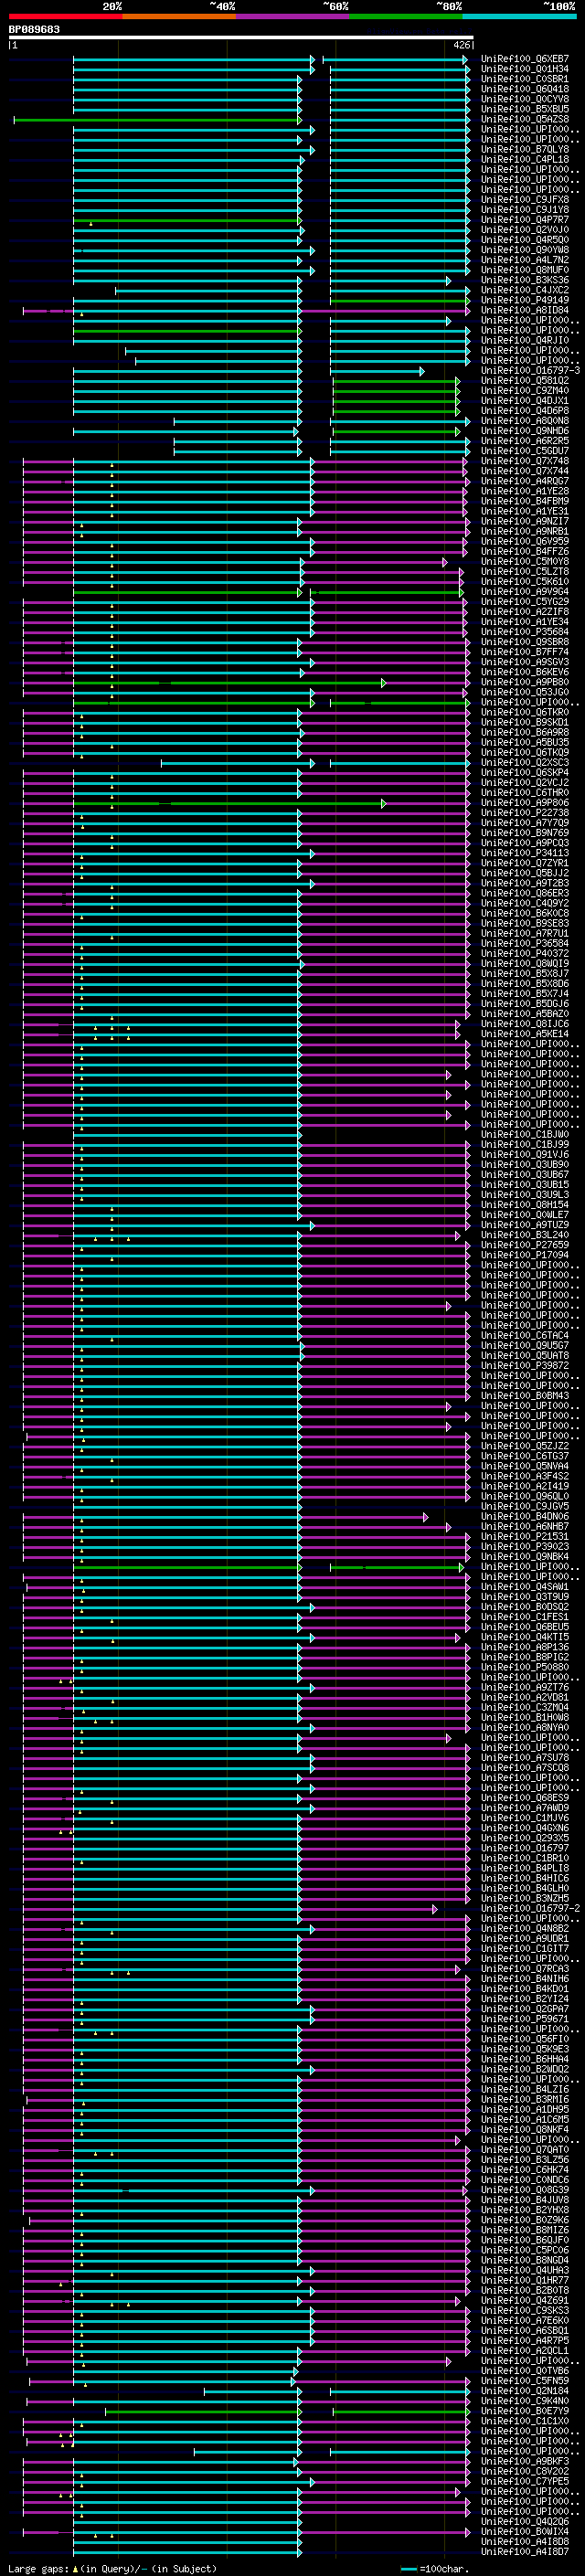585x2576 pixels.
Task: Click the Large gaps legend text
Action: click(112, 2569)
